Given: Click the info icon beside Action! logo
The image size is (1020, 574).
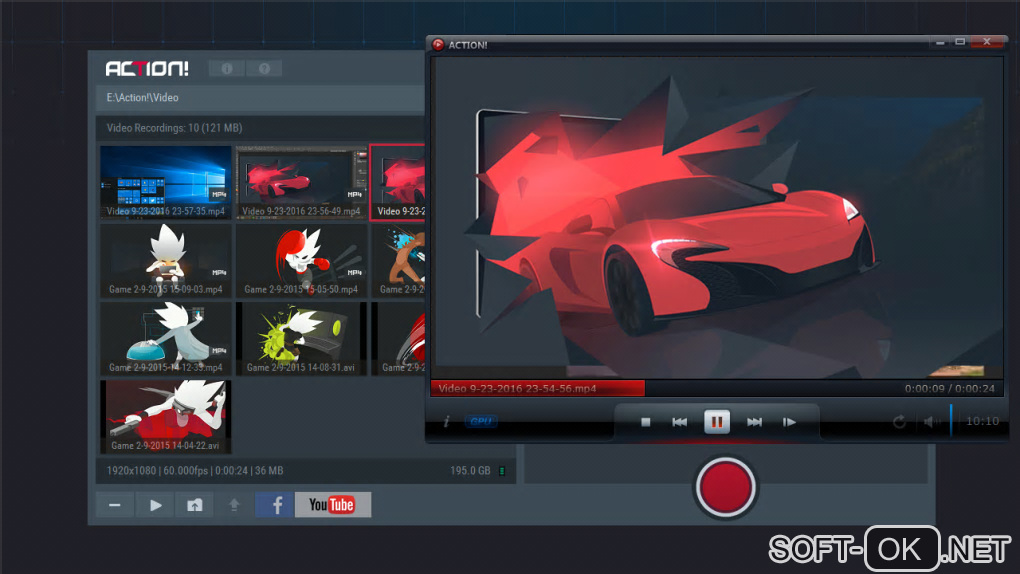Looking at the screenshot, I should (227, 68).
